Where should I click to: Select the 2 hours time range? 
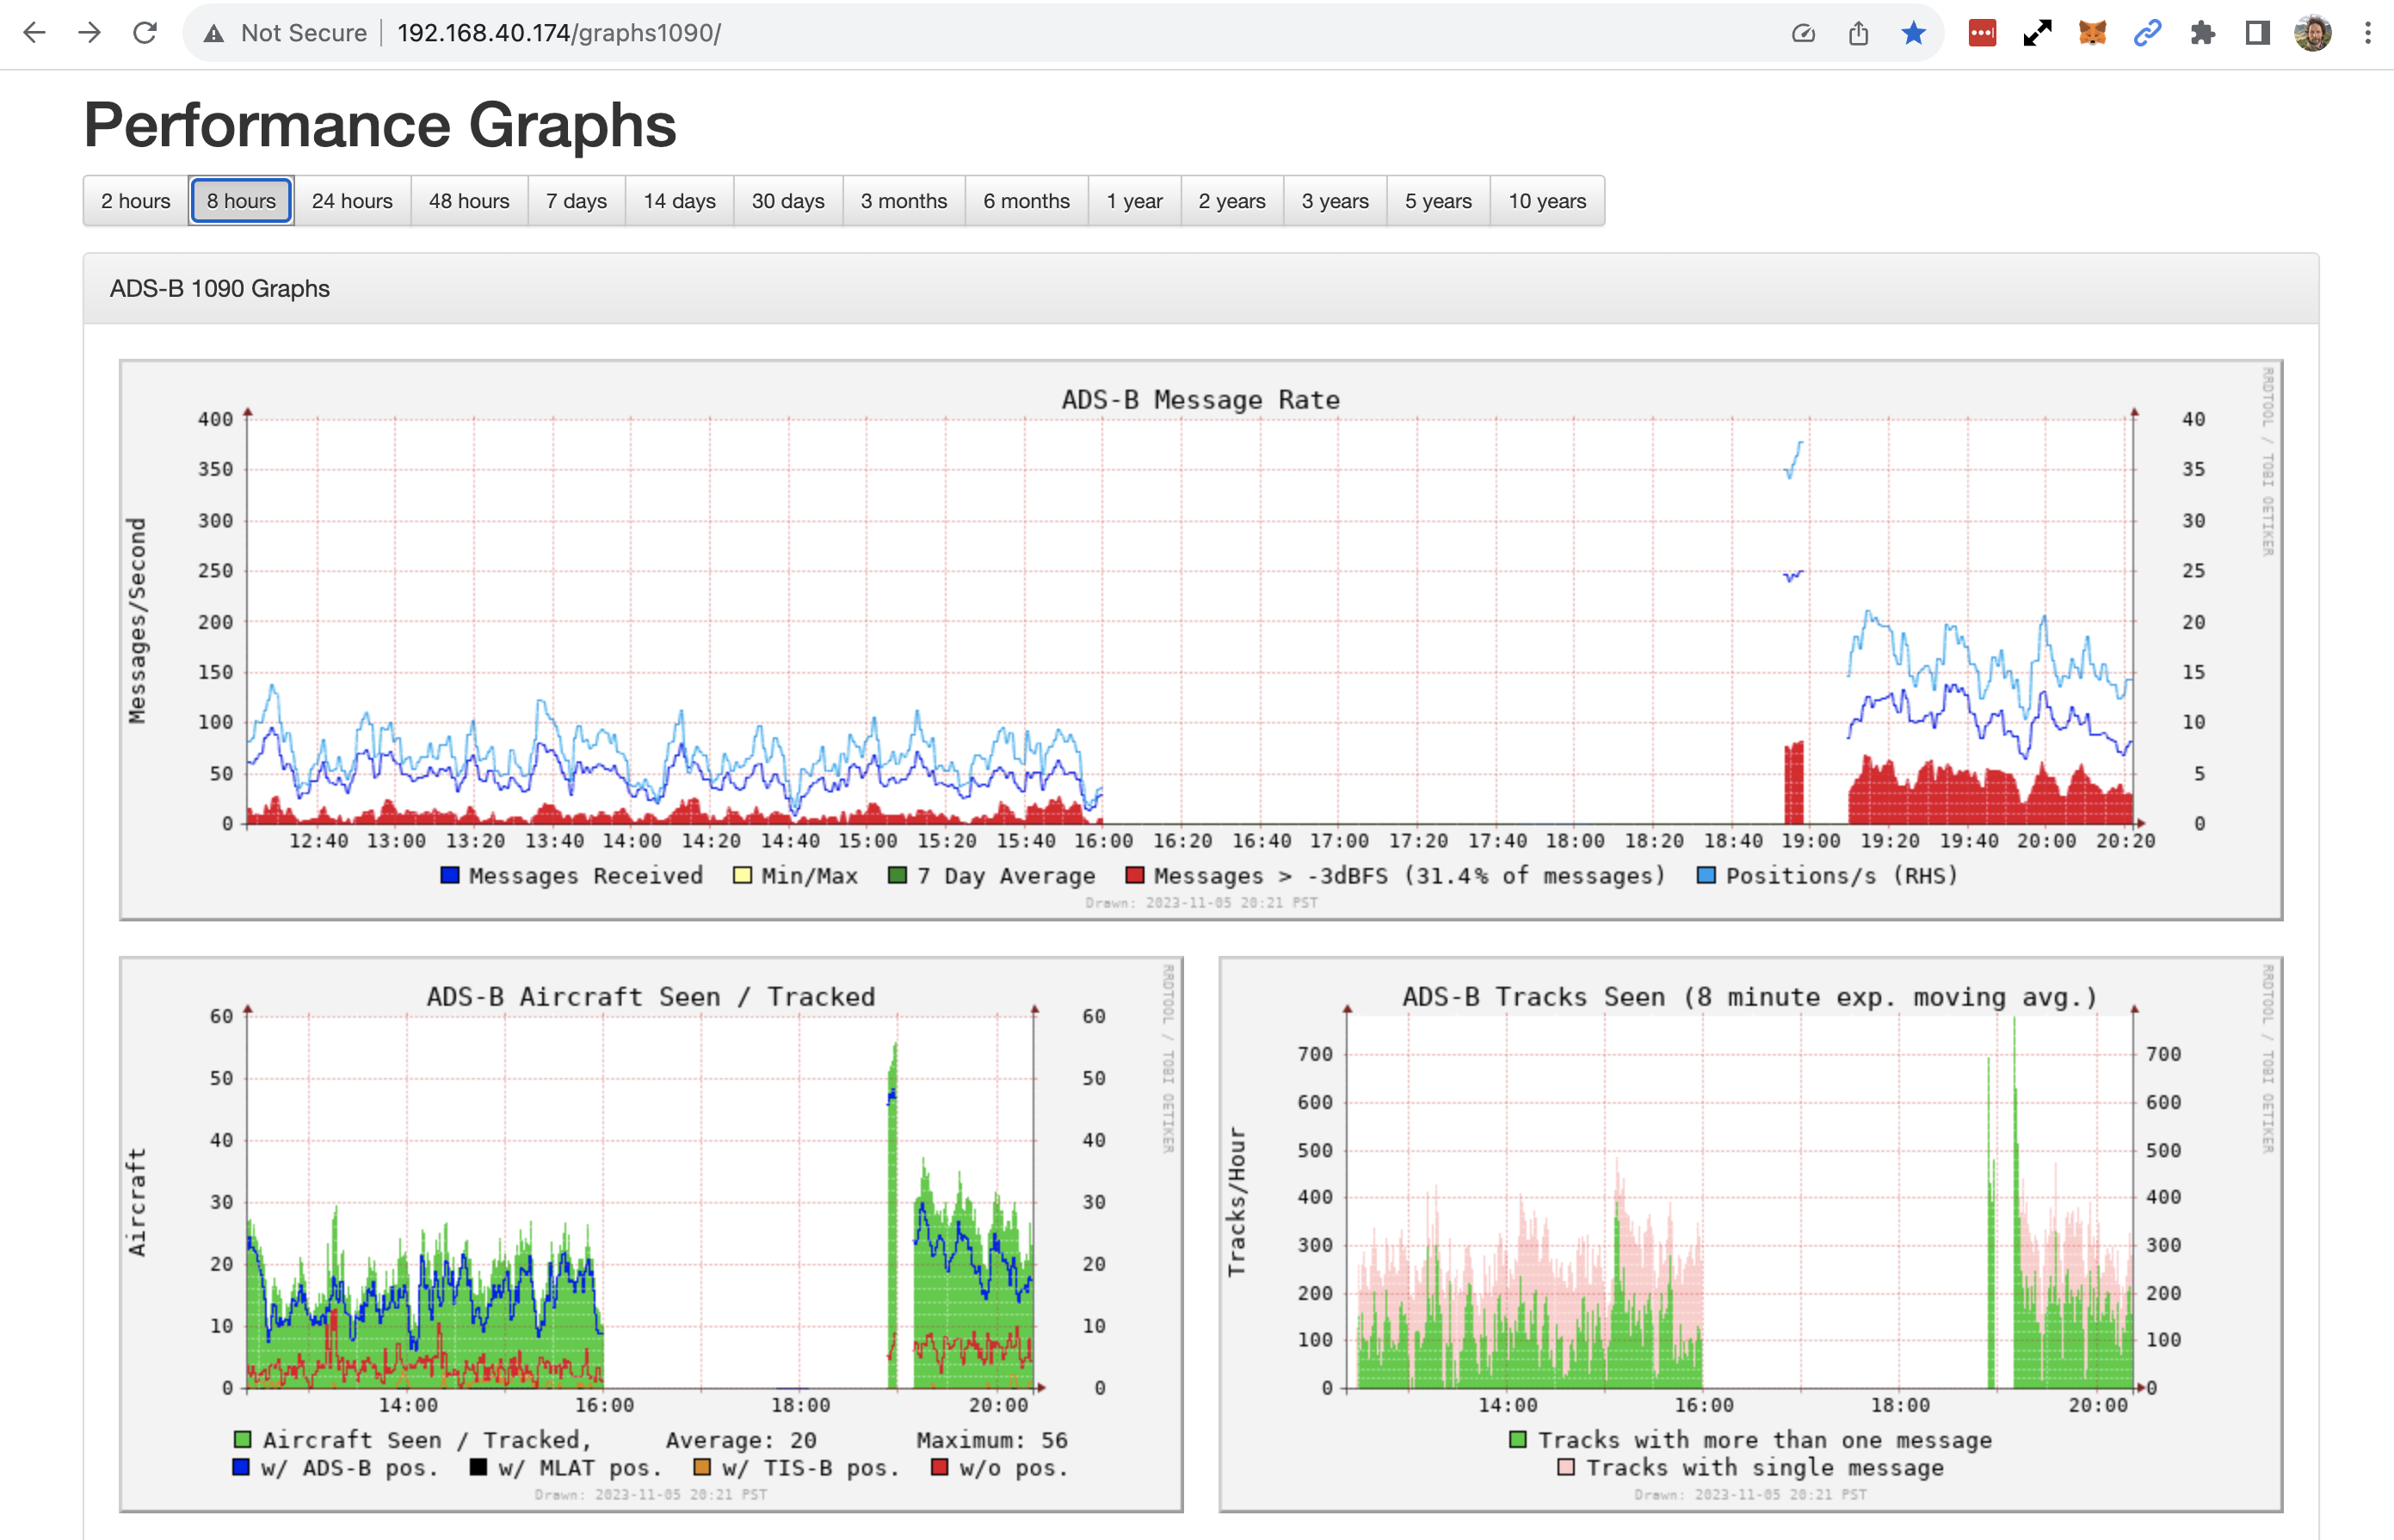coord(135,201)
